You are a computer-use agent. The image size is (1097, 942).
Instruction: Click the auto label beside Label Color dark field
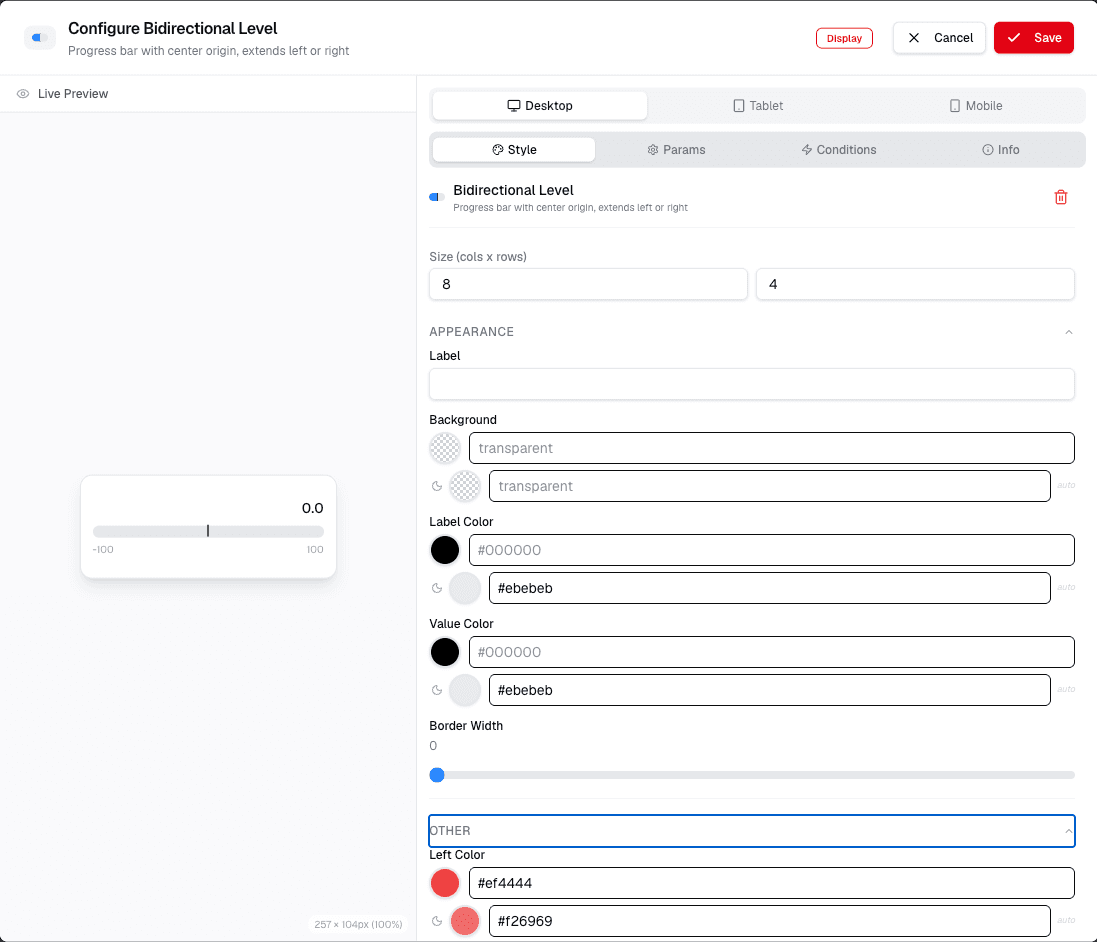pos(1066,587)
